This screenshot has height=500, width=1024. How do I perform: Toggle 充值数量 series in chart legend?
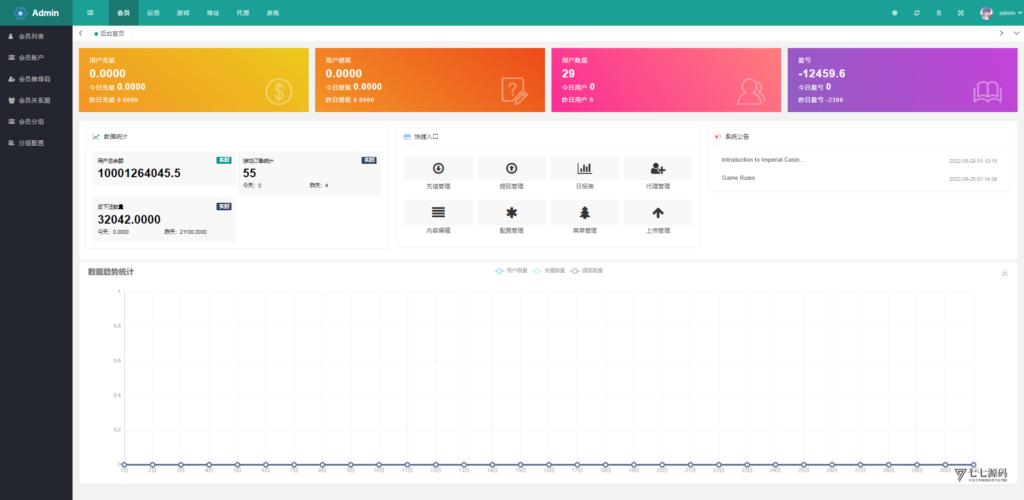pos(549,271)
